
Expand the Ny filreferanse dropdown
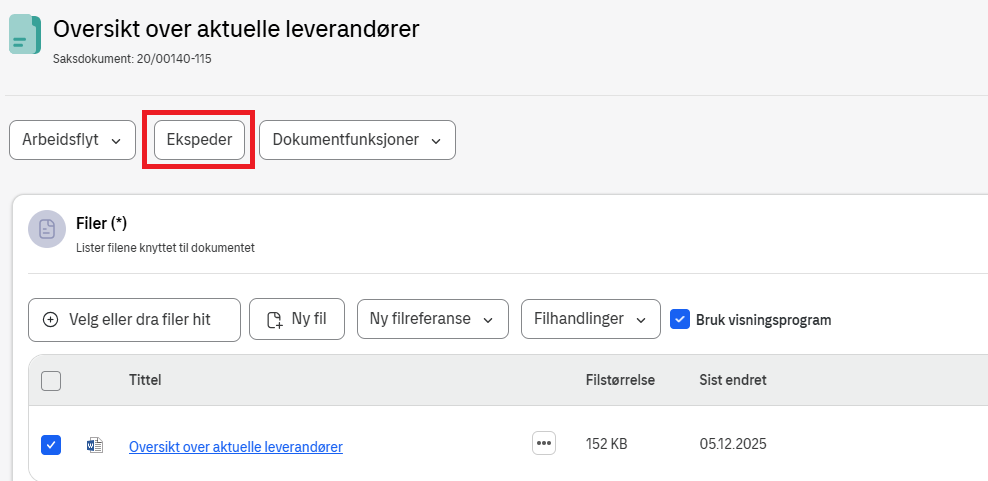point(432,320)
